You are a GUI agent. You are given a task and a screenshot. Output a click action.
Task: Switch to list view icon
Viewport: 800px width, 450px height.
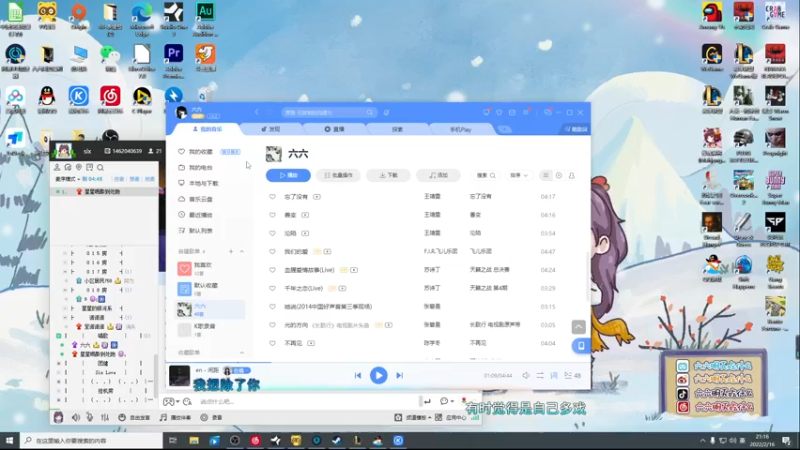pos(545,175)
